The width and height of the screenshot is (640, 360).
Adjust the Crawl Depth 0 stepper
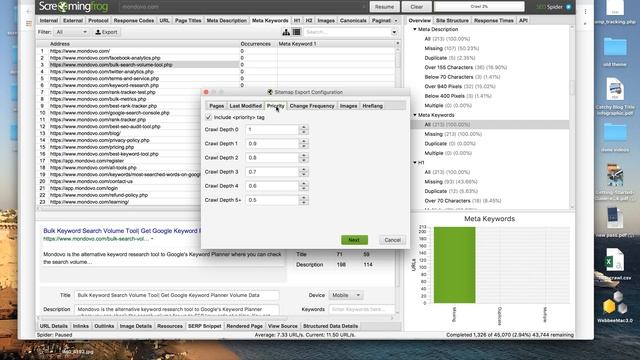pos(303,129)
